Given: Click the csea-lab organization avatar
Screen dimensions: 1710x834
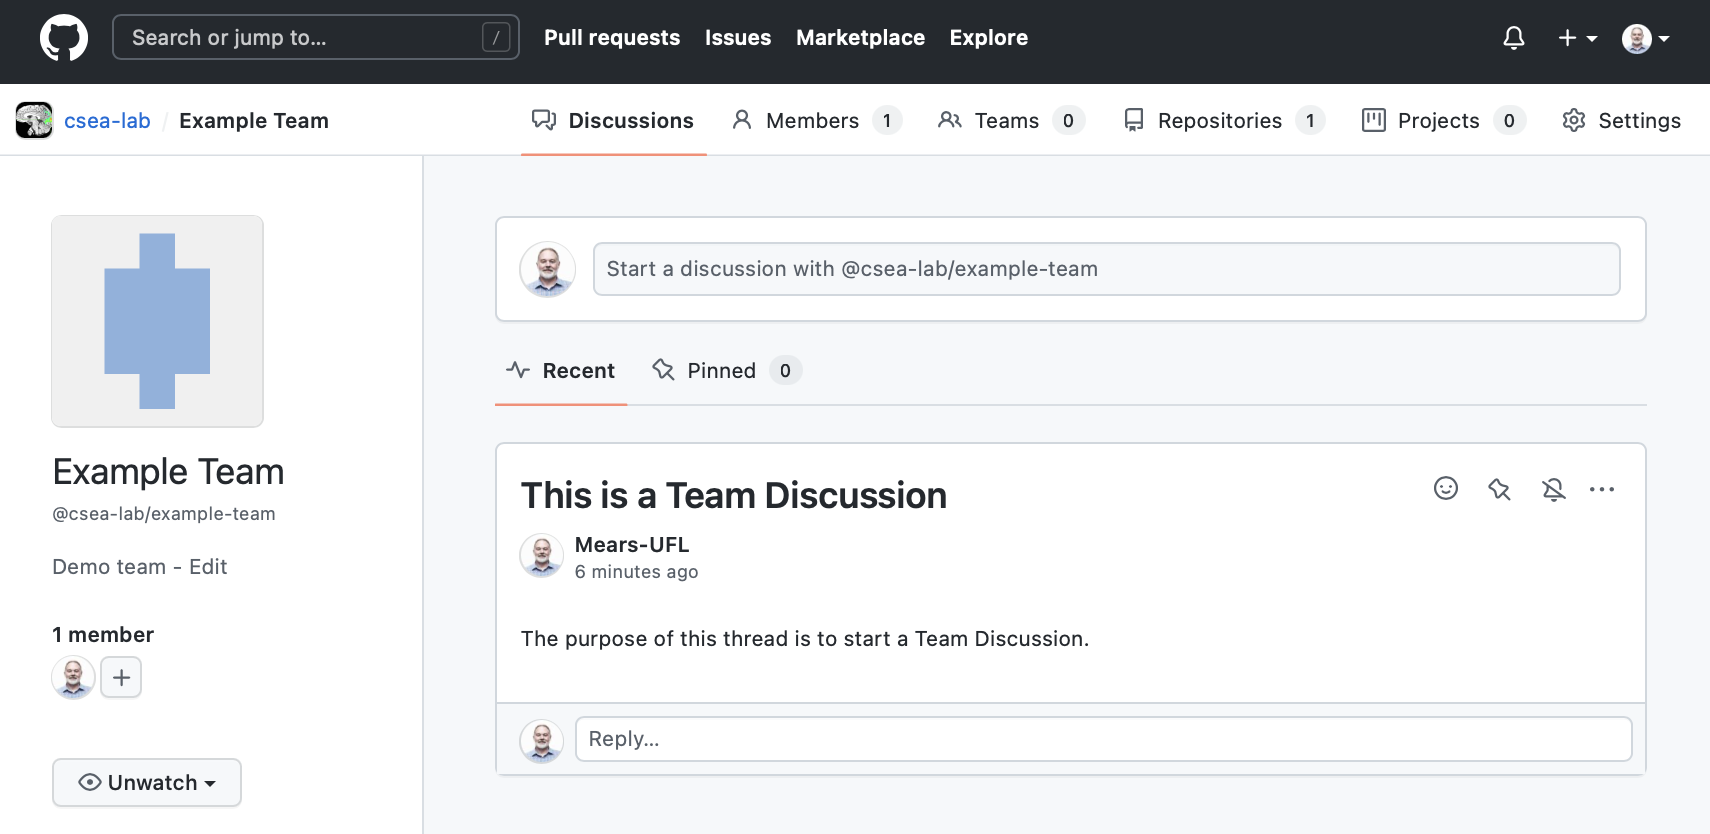Looking at the screenshot, I should 34,120.
